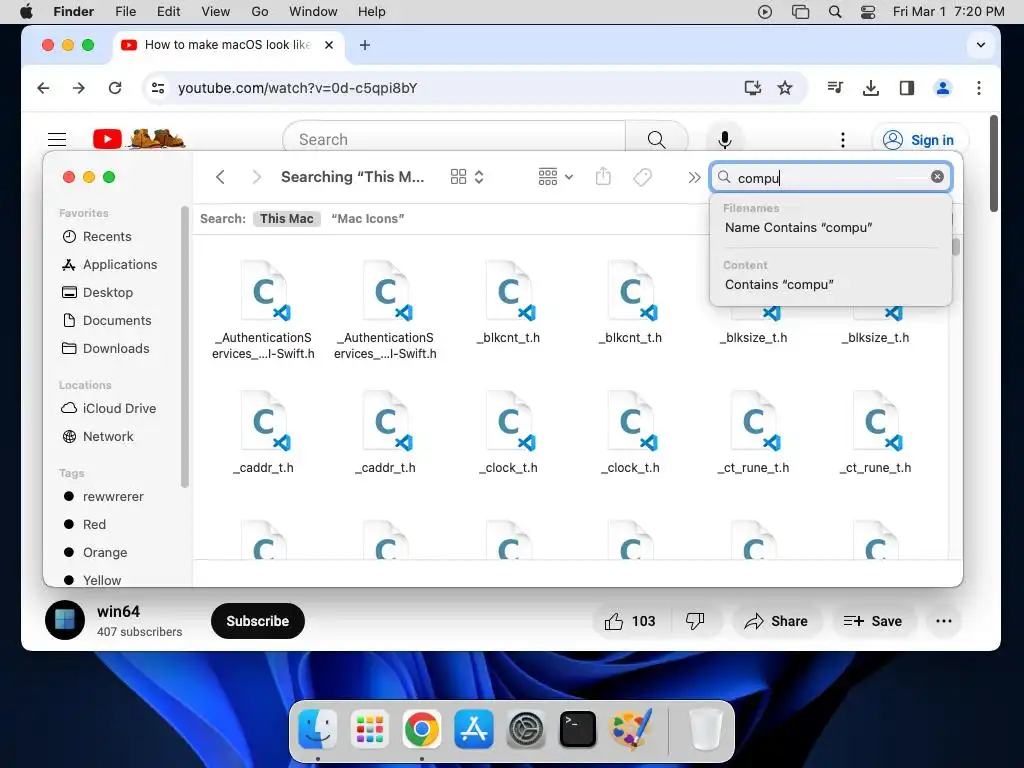This screenshot has height=768, width=1024.
Task: Click the first _blksize_t.h file name
Action: (753, 338)
